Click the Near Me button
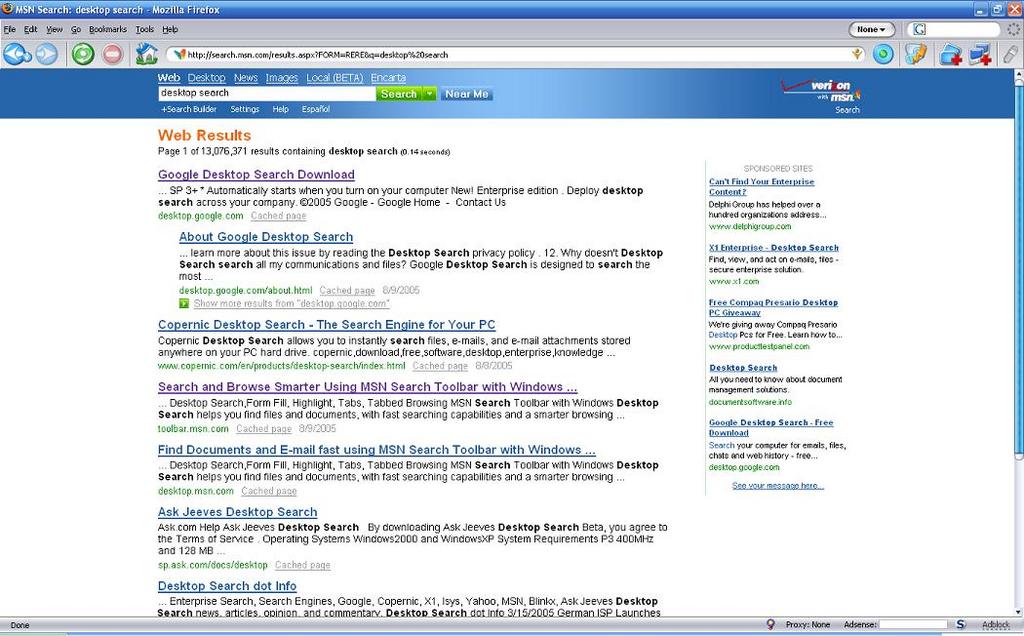The height and width of the screenshot is (636, 1024). click(x=466, y=94)
